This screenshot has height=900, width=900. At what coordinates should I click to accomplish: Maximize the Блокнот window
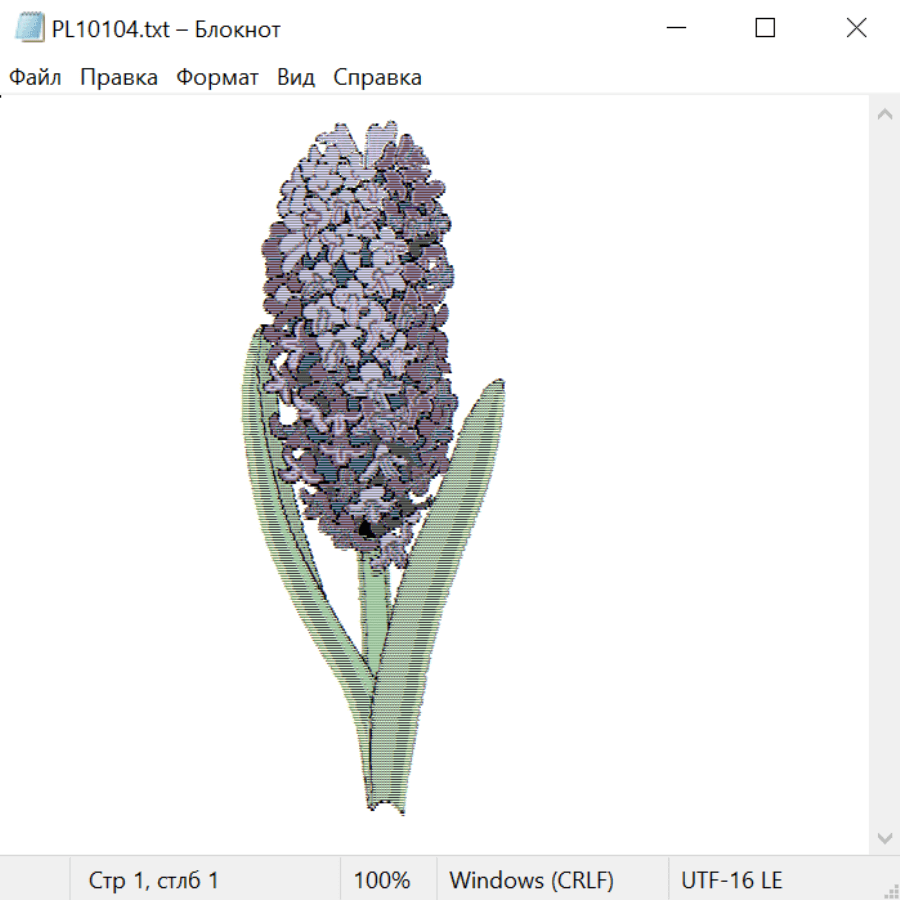[x=765, y=28]
